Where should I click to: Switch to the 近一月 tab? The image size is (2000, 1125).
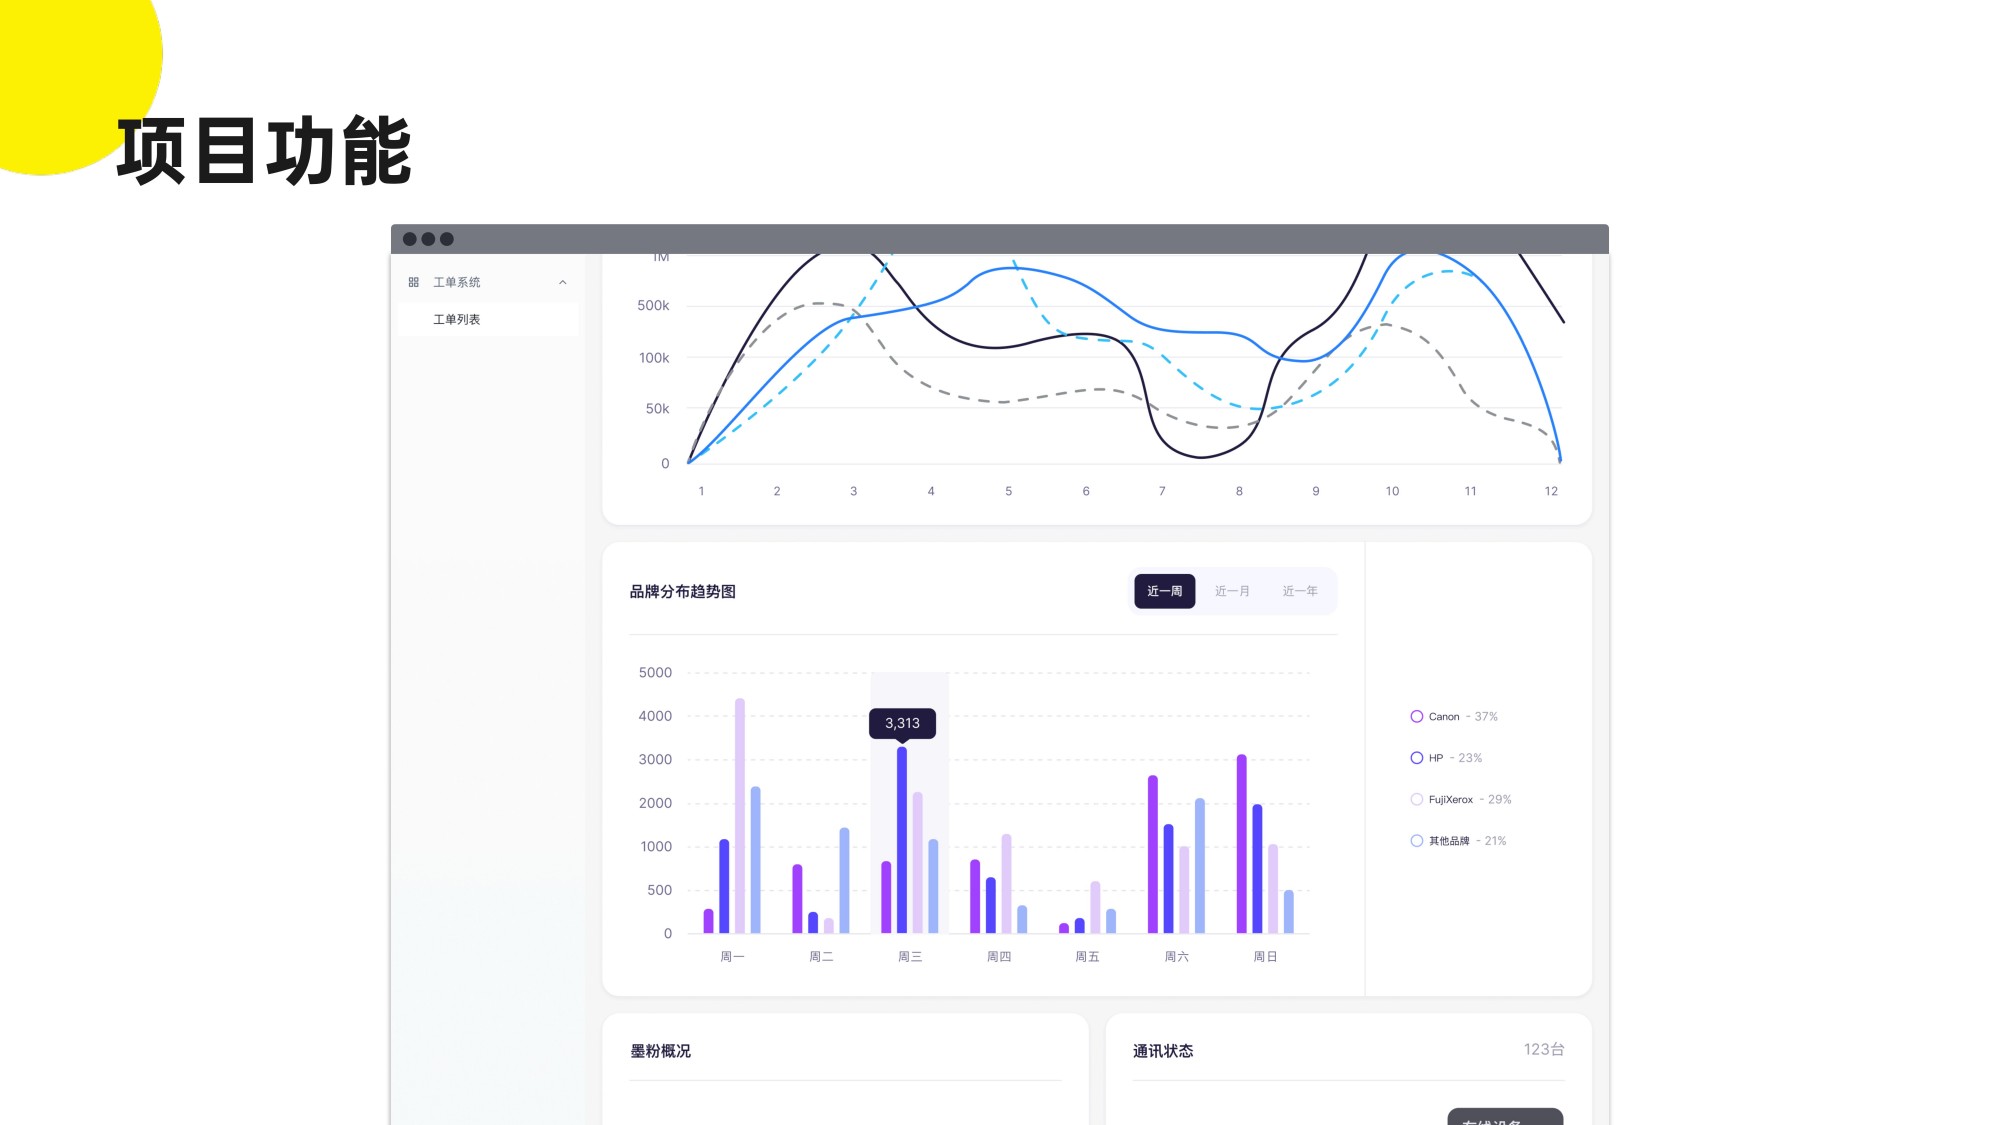[x=1232, y=591]
